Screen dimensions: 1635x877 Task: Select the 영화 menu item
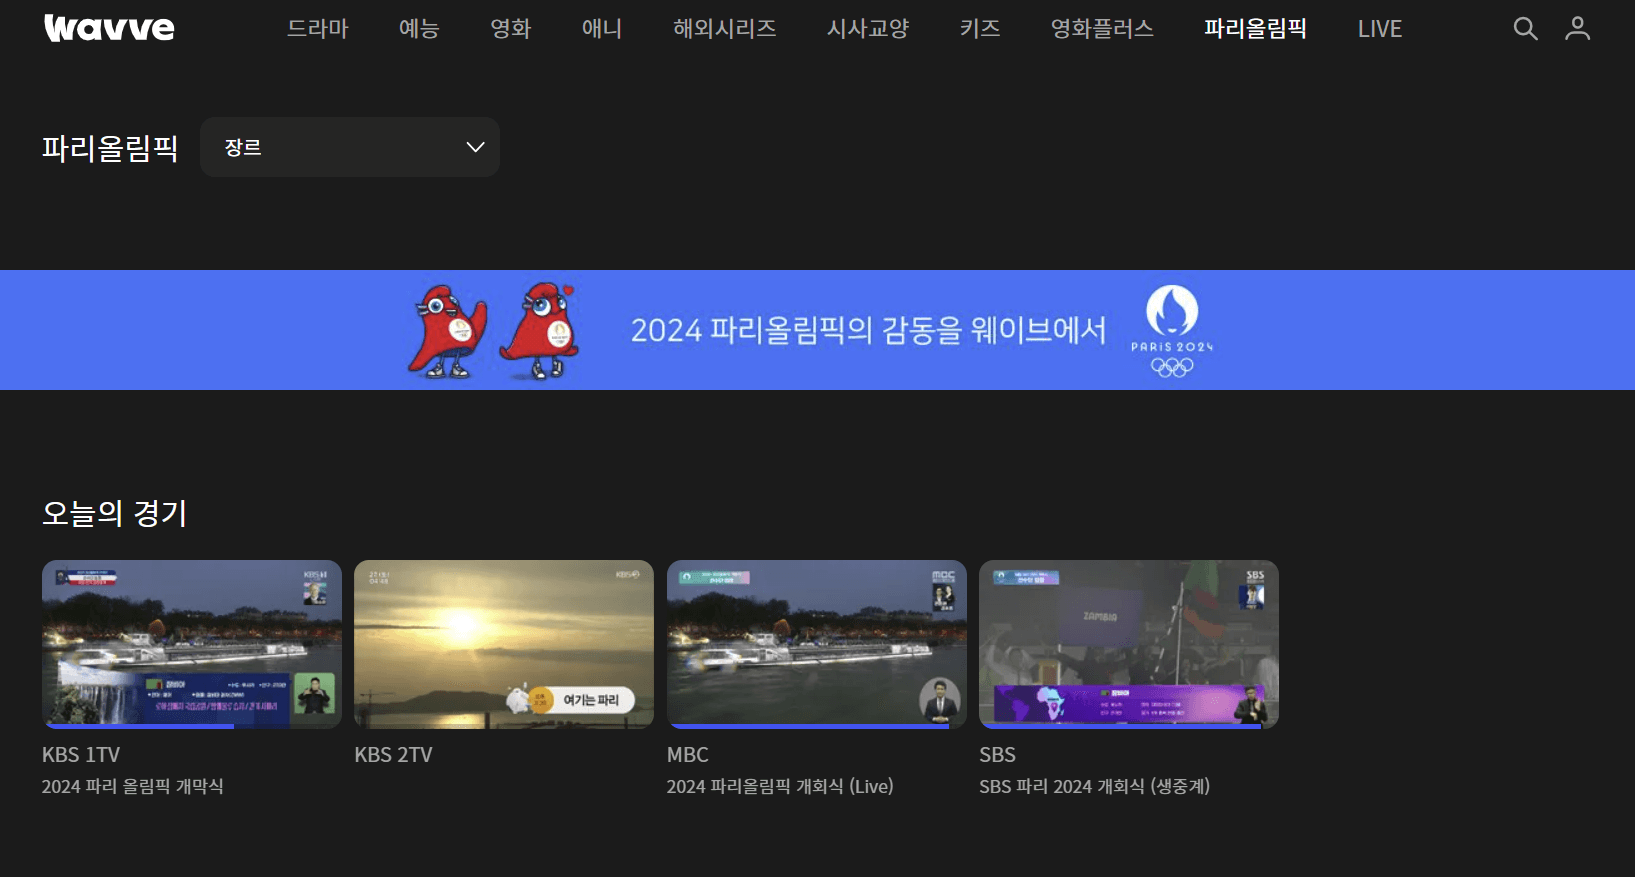[510, 28]
